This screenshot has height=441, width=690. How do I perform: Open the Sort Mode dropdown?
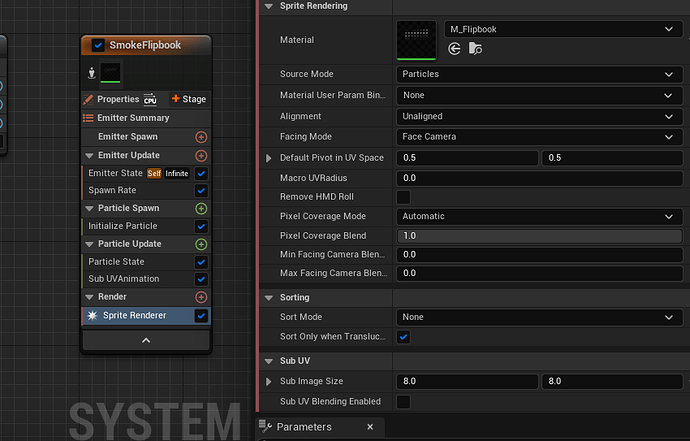pyautogui.click(x=540, y=317)
